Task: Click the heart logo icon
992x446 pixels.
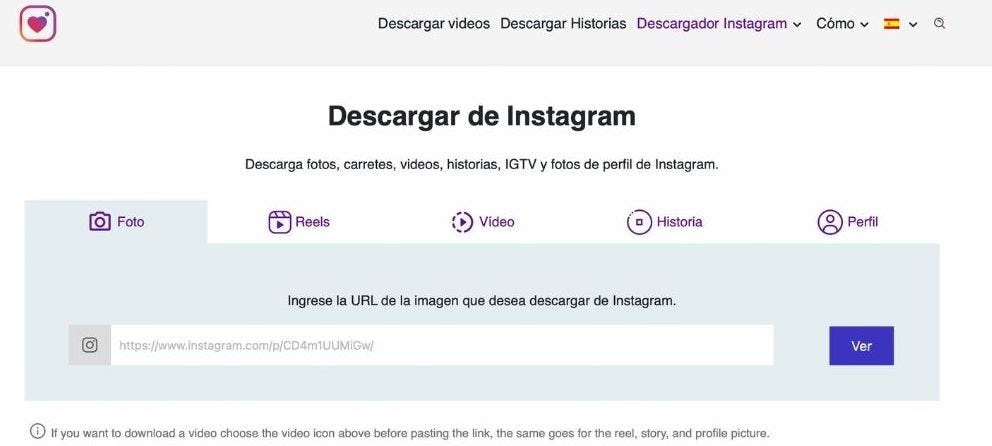Action: click(x=38, y=23)
